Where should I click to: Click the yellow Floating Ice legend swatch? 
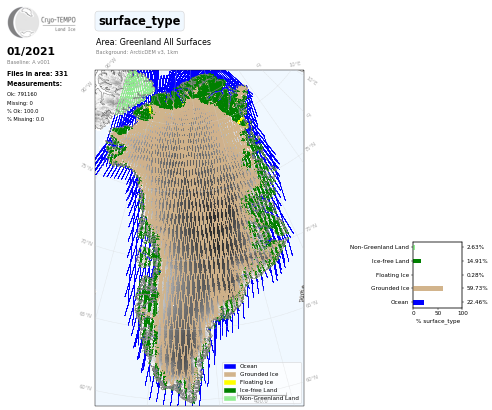pyautogui.click(x=230, y=382)
